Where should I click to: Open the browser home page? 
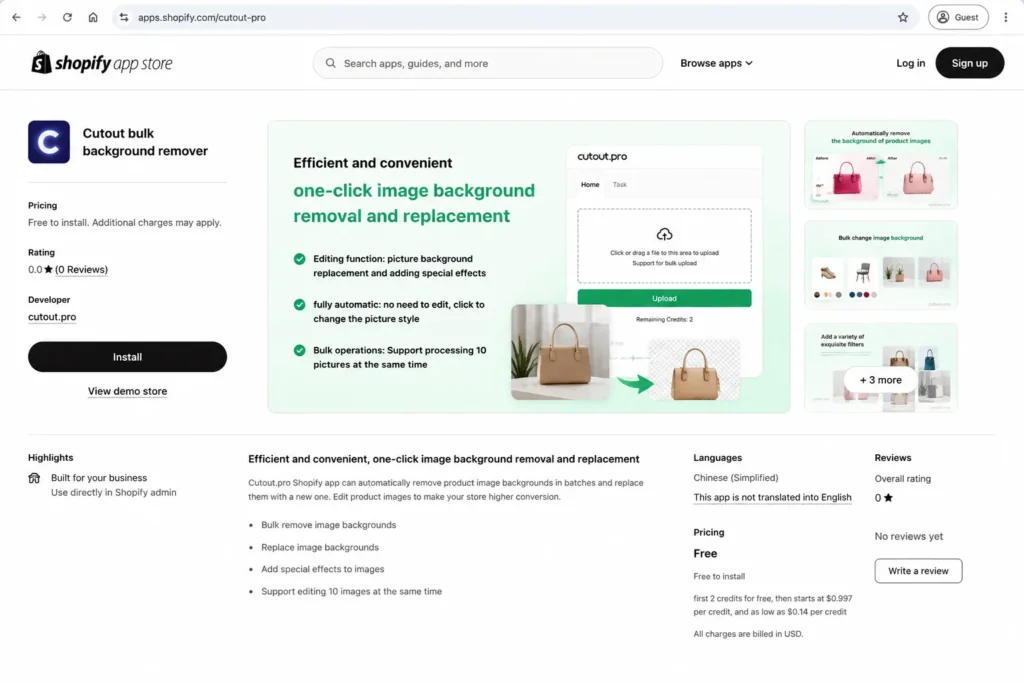[93, 18]
